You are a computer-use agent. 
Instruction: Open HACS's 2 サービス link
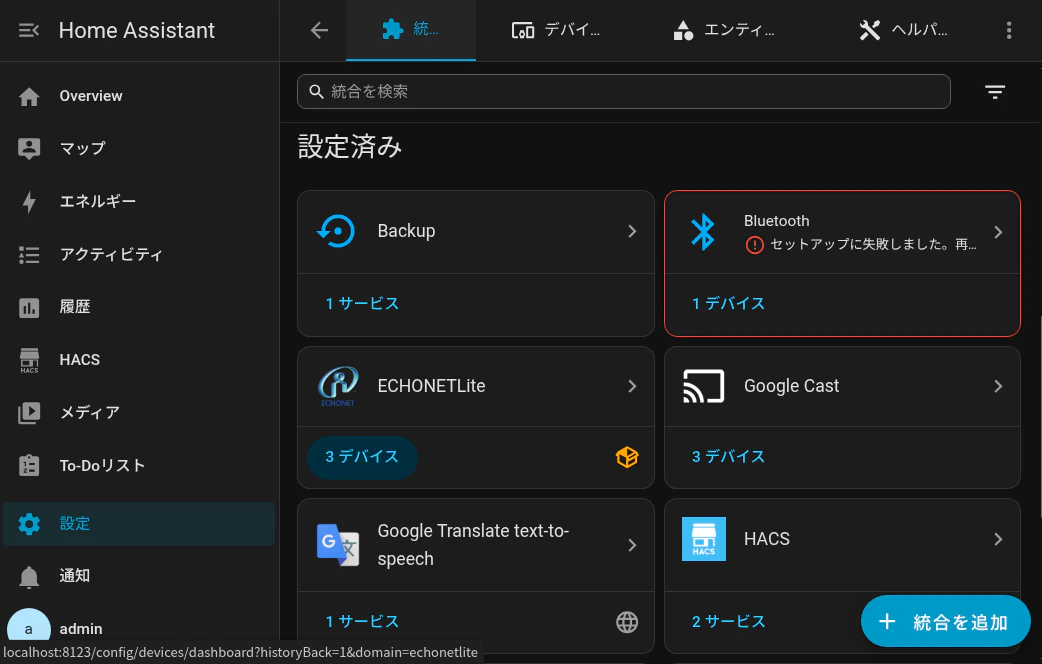[x=728, y=621]
